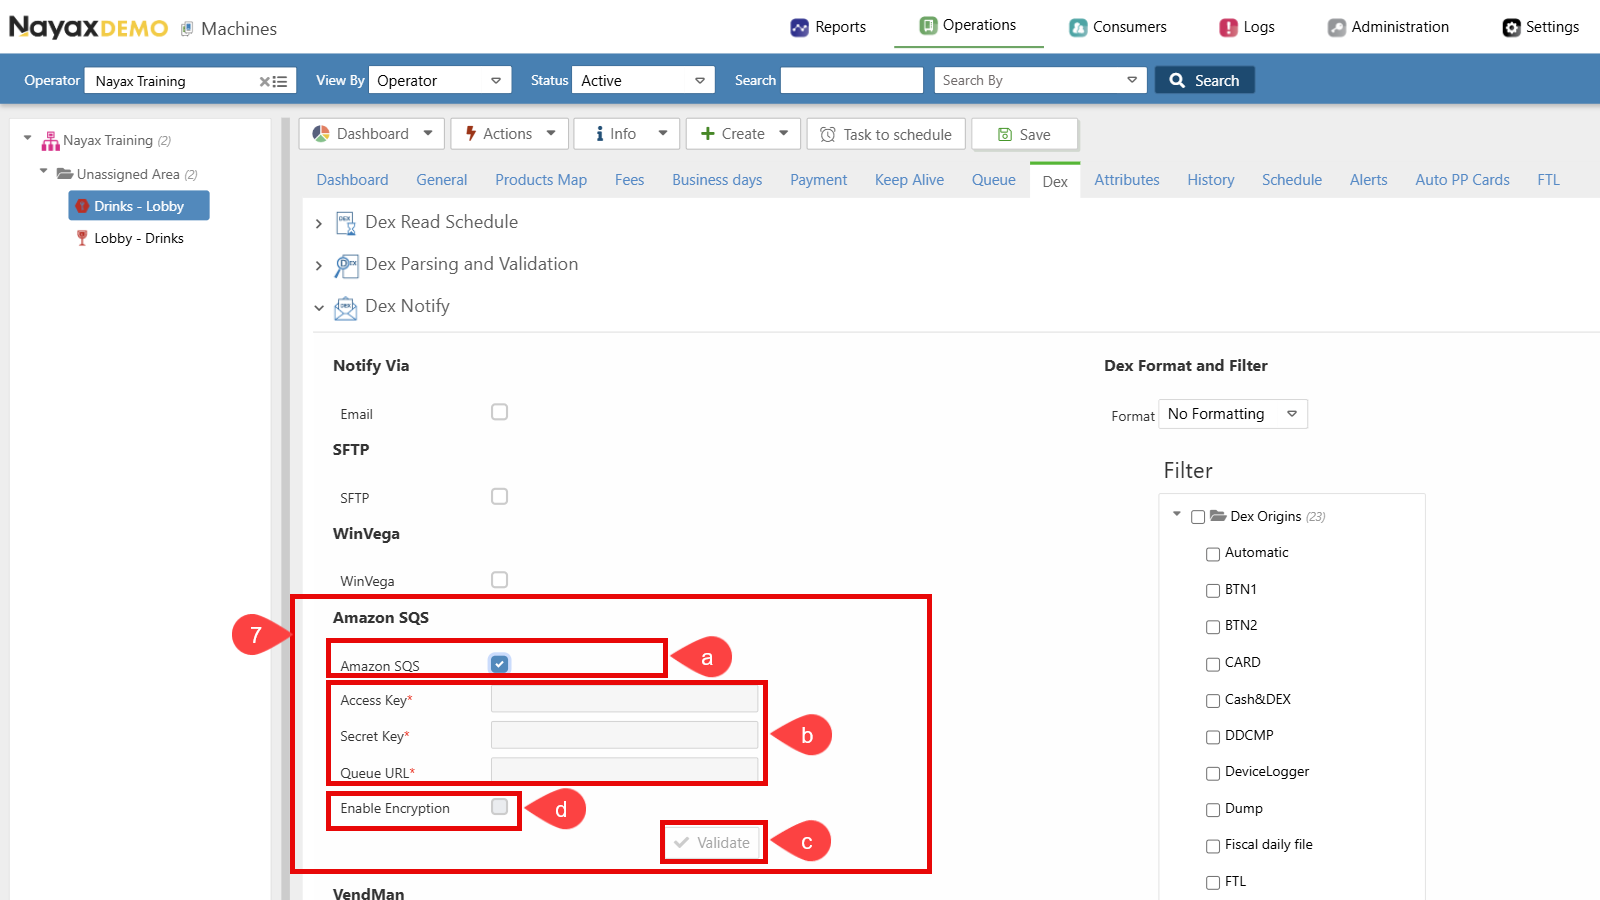Click the Queue URL input field
Viewport: 1600px width, 900px height.
[625, 770]
